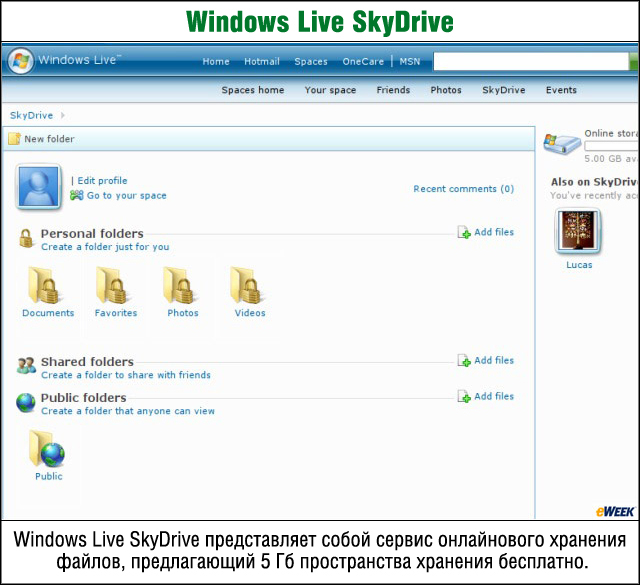
Task: Switch to the Friends tab
Action: coord(393,90)
